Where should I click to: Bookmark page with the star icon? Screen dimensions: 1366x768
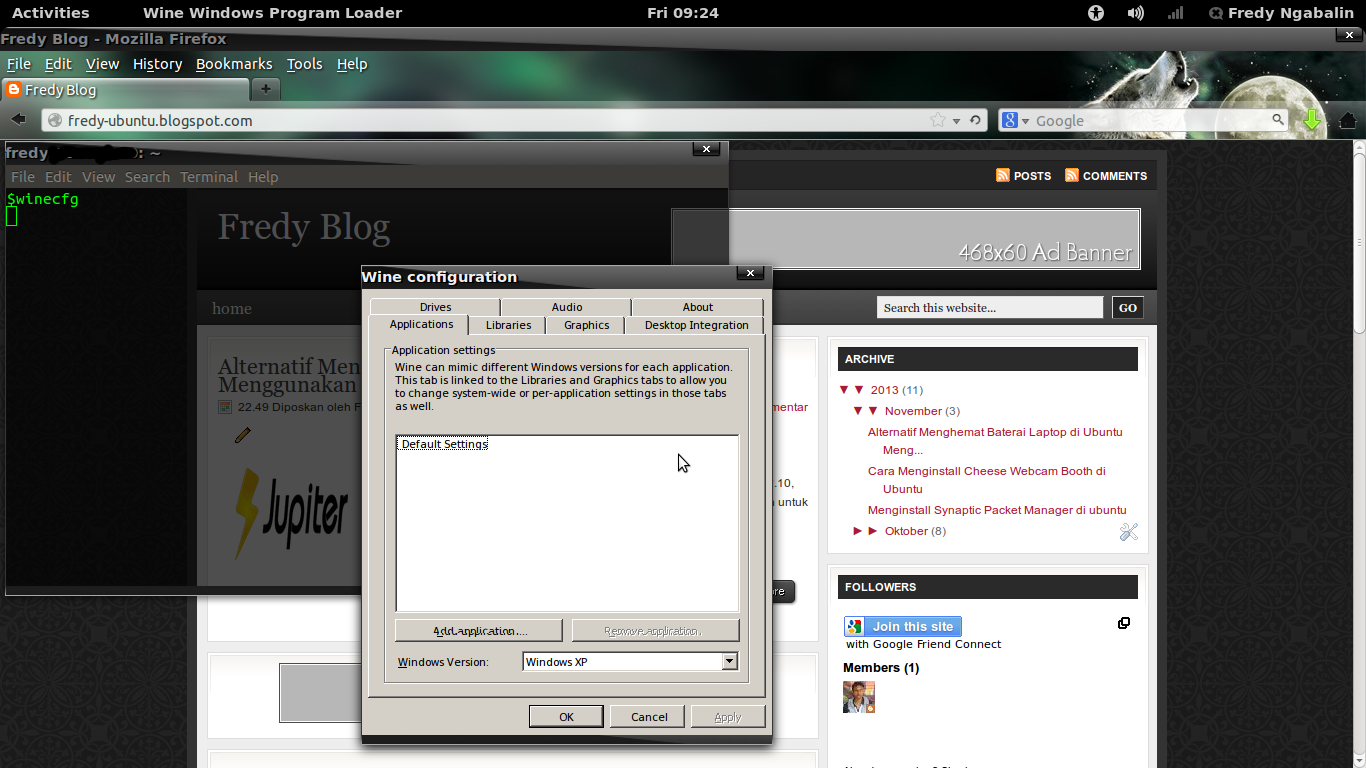point(938,120)
